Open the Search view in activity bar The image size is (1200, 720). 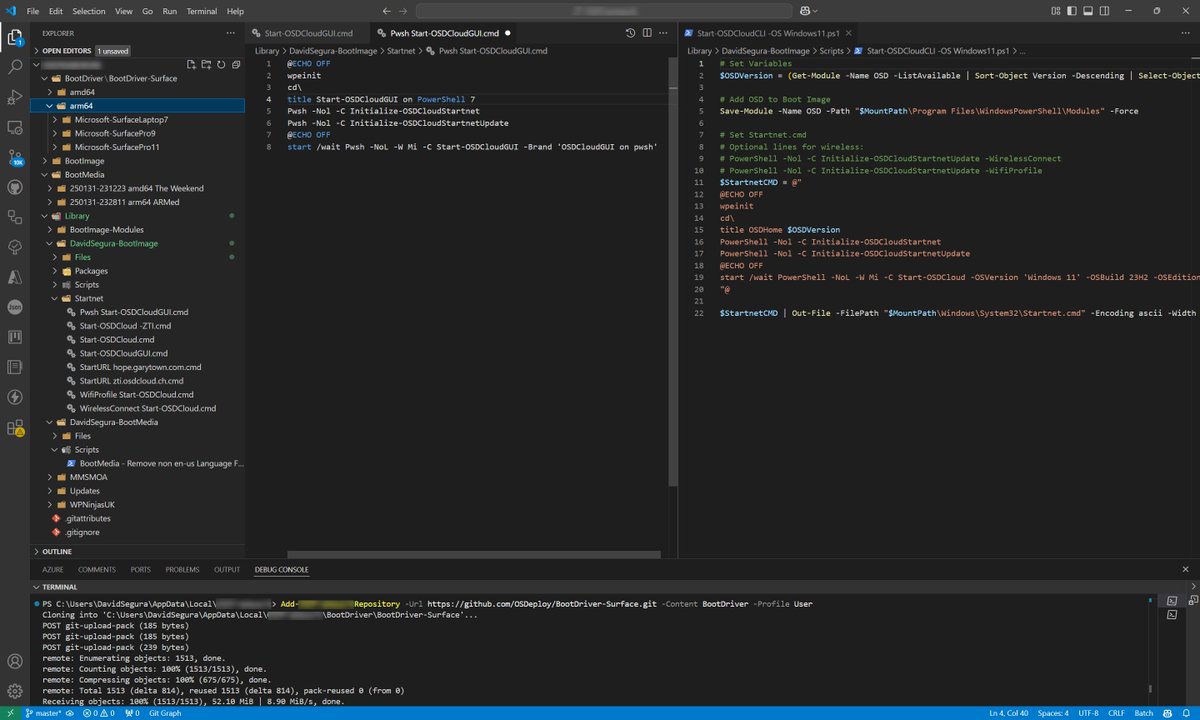click(15, 68)
